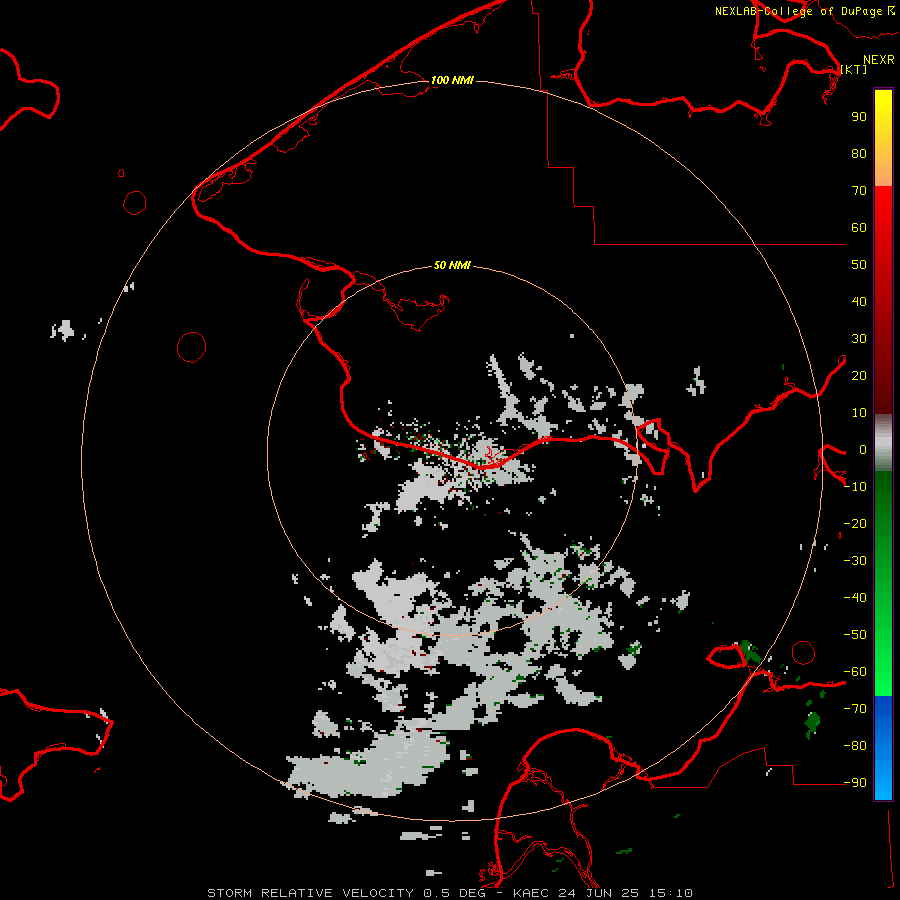Click the light blue bottom end of the color bar
The image size is (900, 900).
click(883, 781)
